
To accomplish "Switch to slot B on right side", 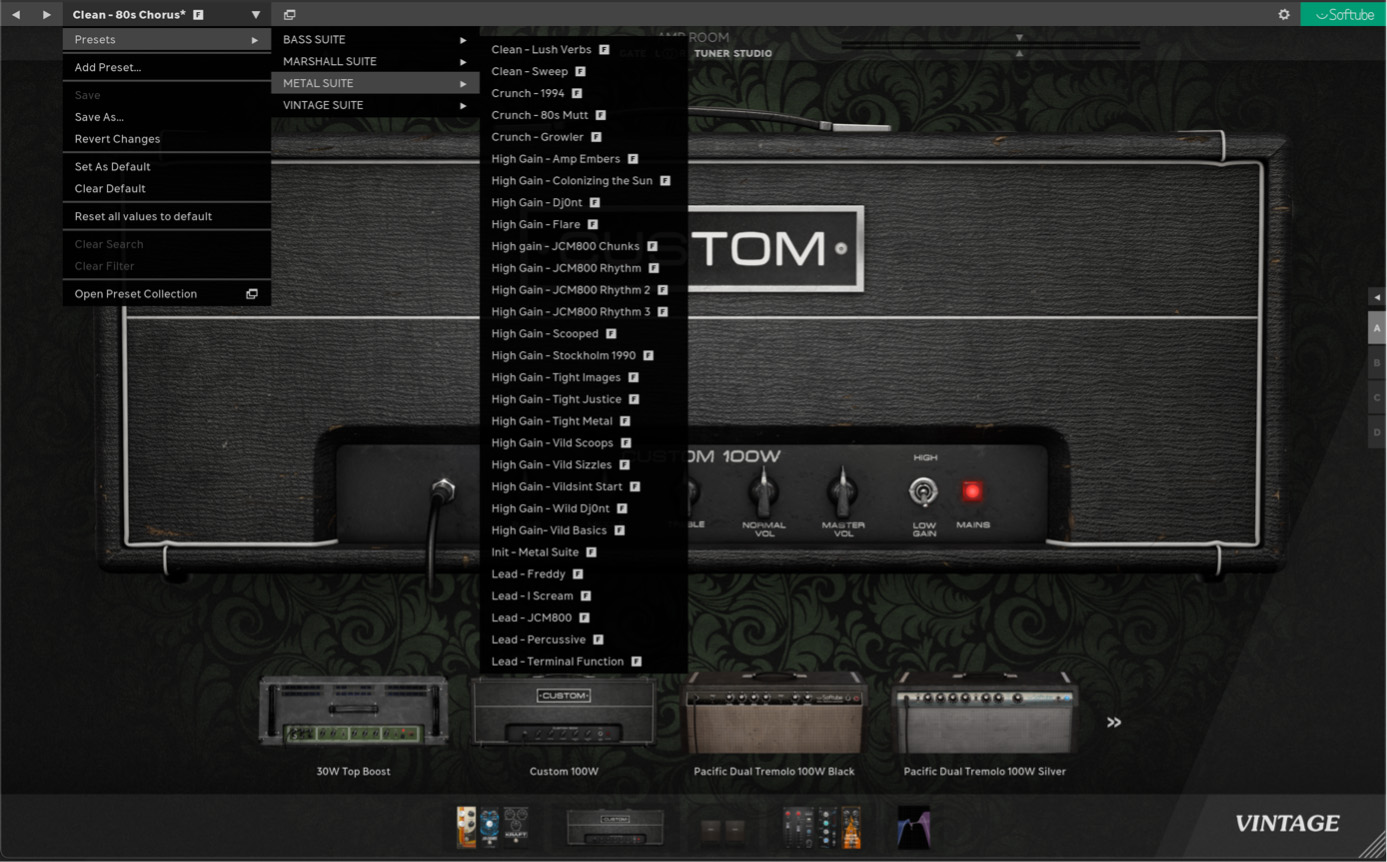I will (x=1377, y=363).
